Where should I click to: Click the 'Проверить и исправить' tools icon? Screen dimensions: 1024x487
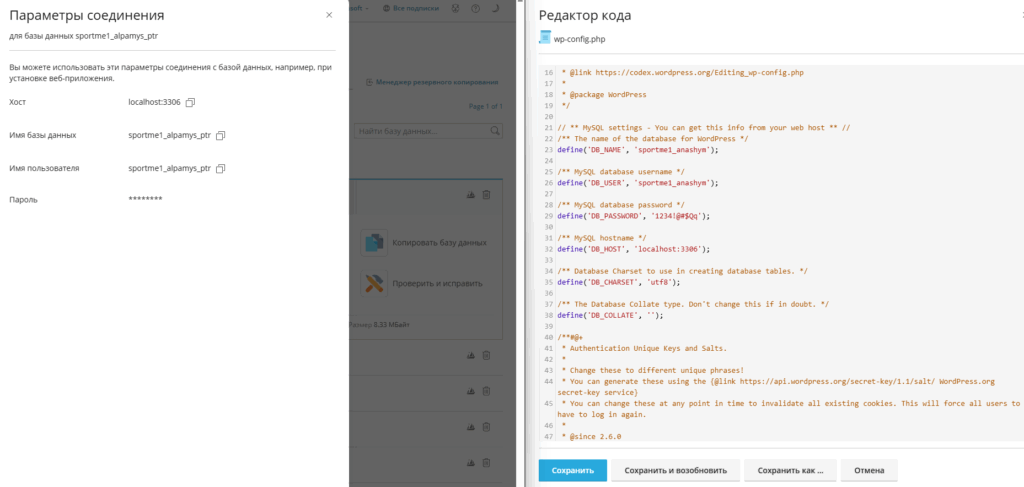click(x=374, y=284)
